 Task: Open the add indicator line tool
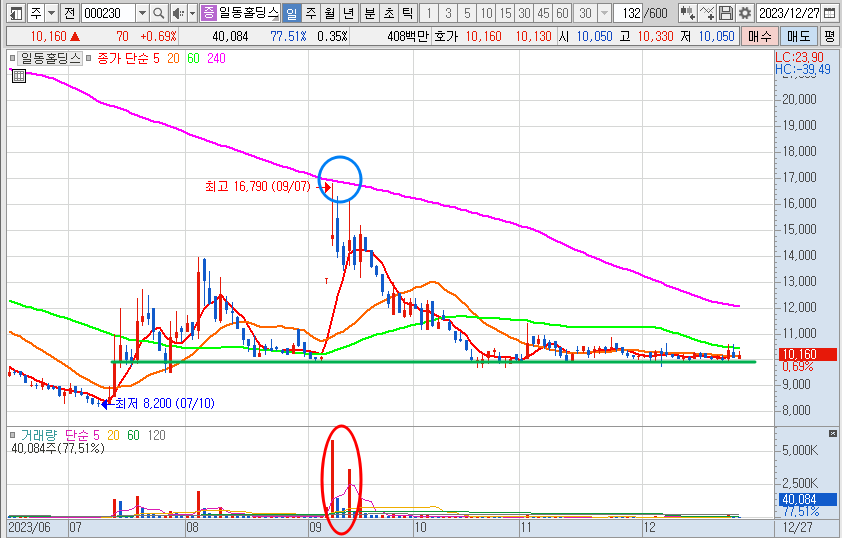click(707, 13)
